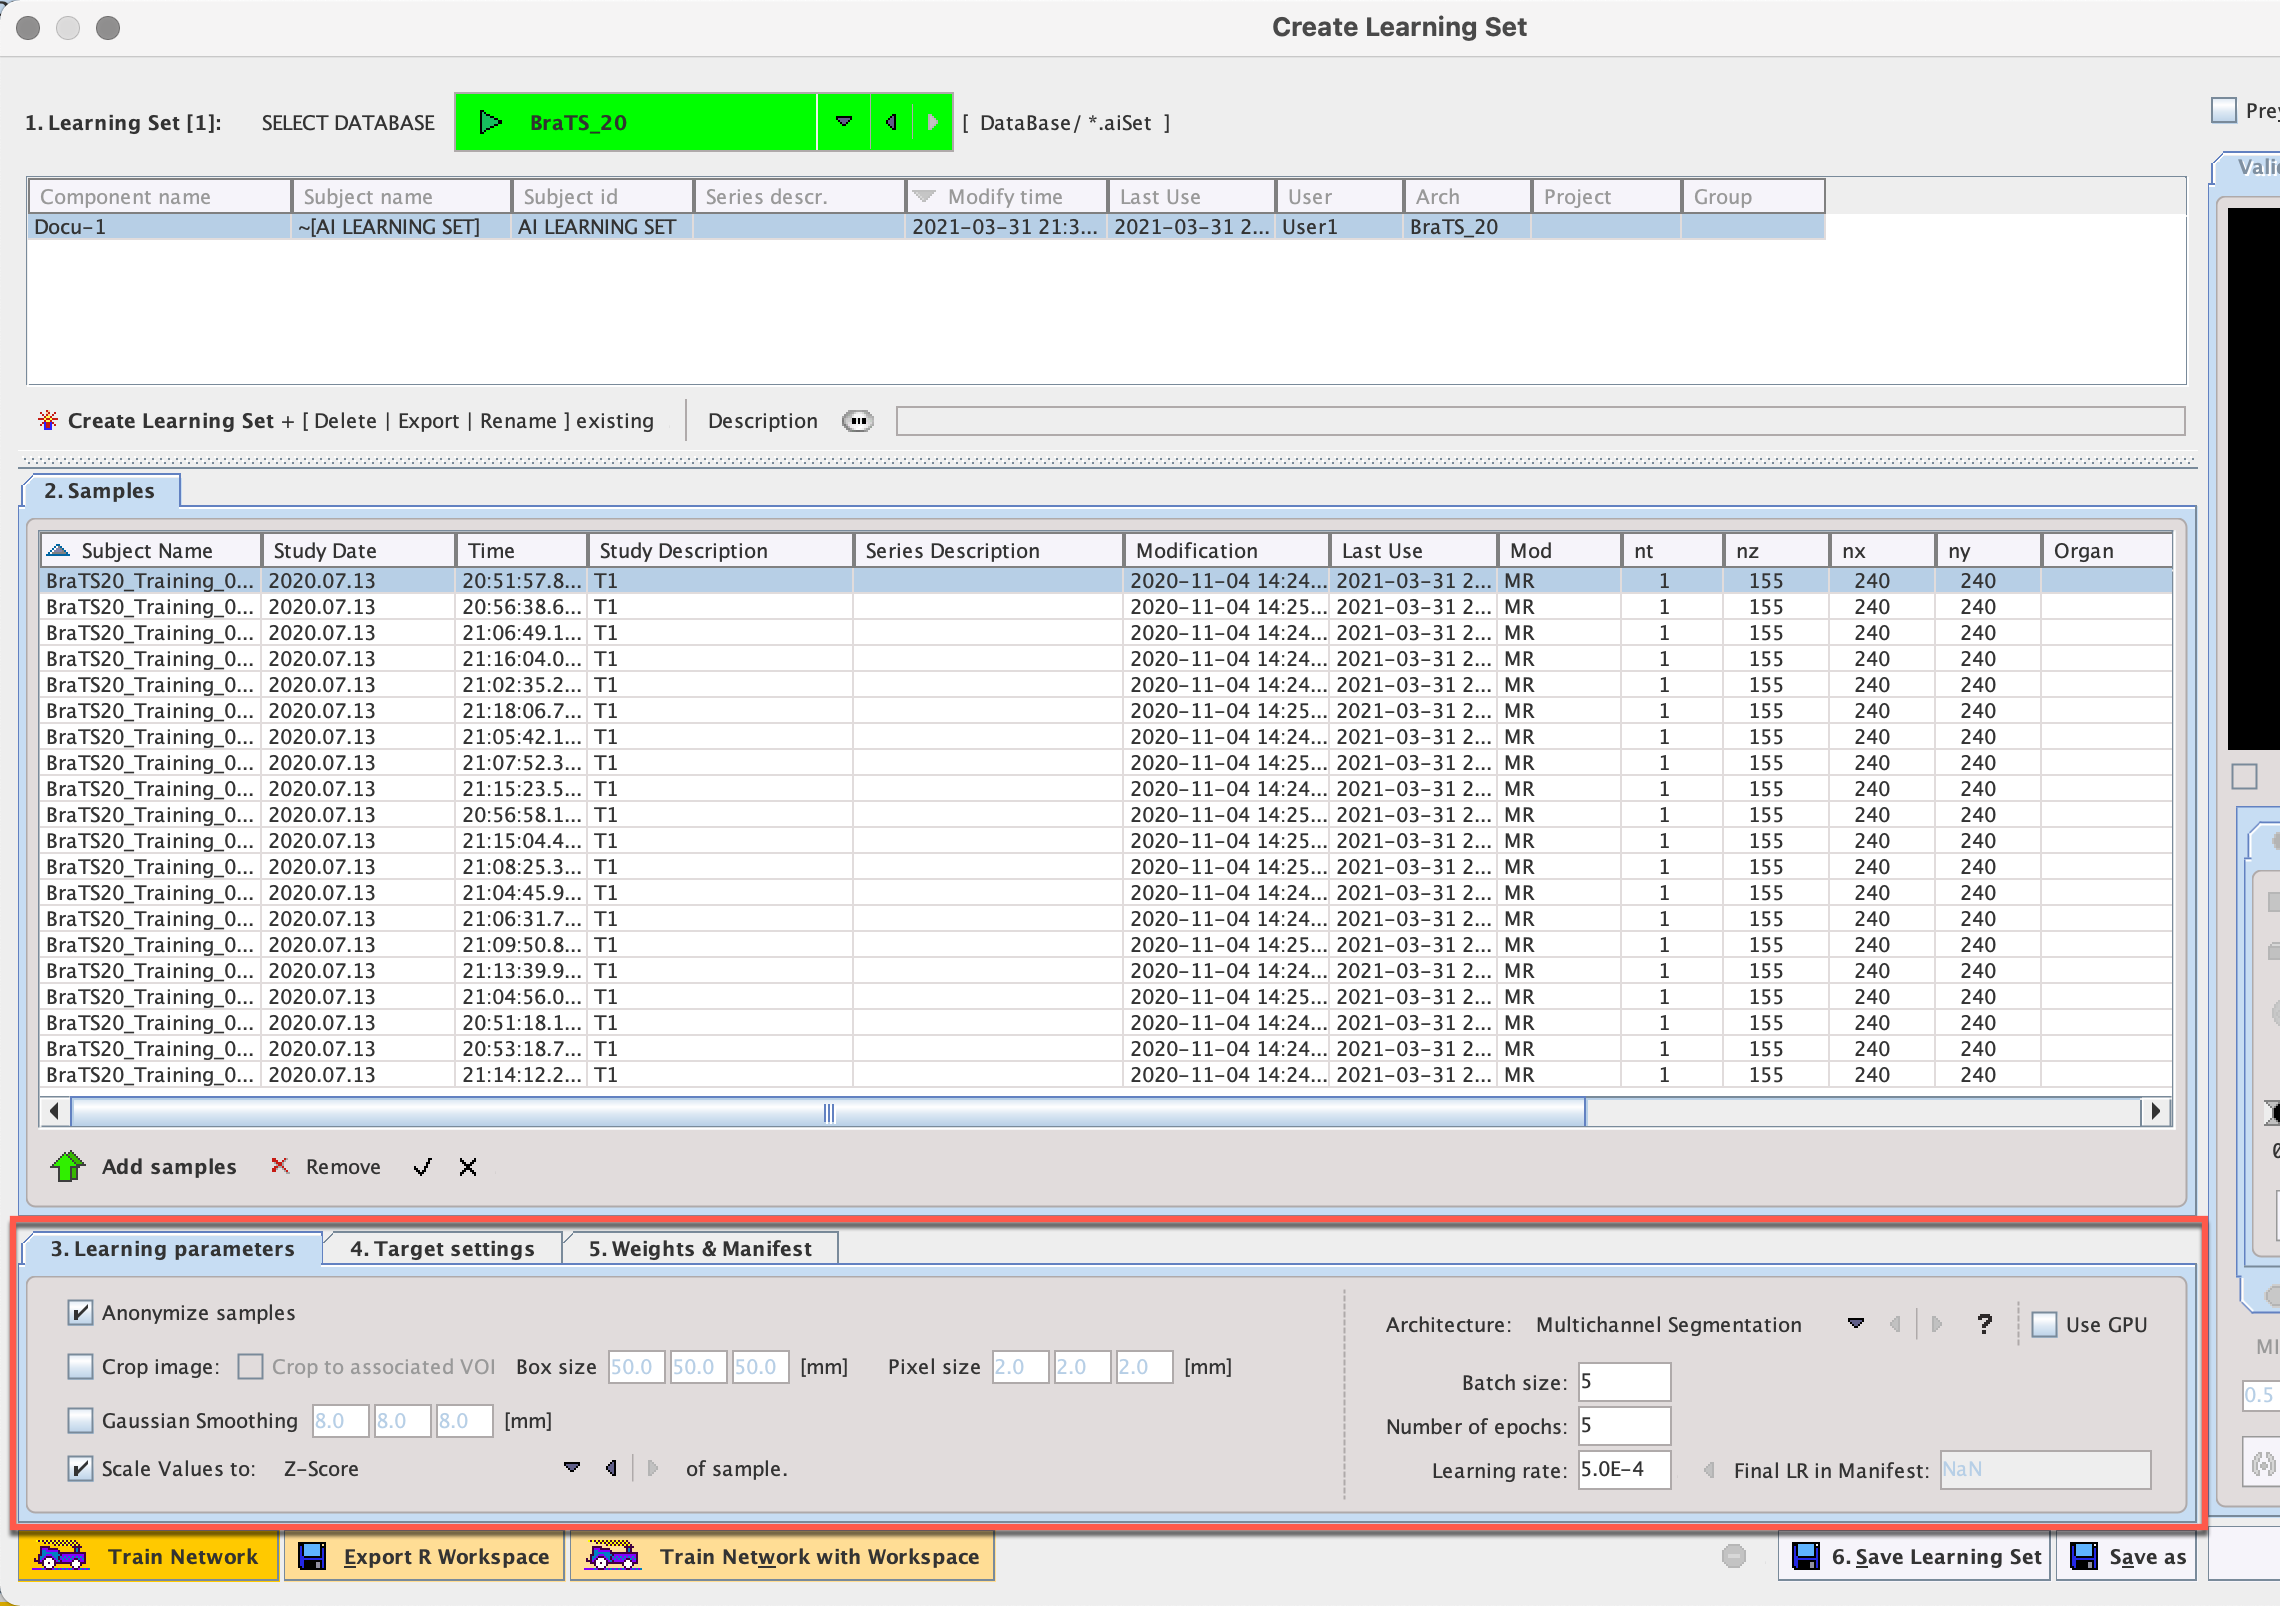Image resolution: width=2280 pixels, height=1606 pixels.
Task: Select sample row with time 21:14:12.2
Action: point(1106,1075)
